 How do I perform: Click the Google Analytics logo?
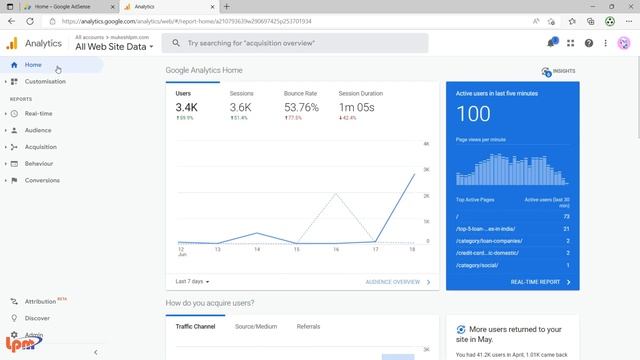pos(12,43)
